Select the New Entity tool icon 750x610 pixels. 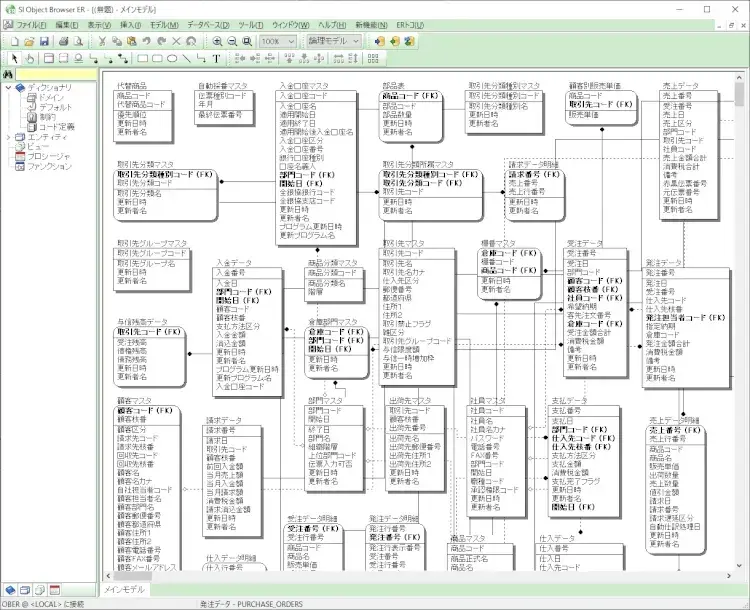point(48,59)
